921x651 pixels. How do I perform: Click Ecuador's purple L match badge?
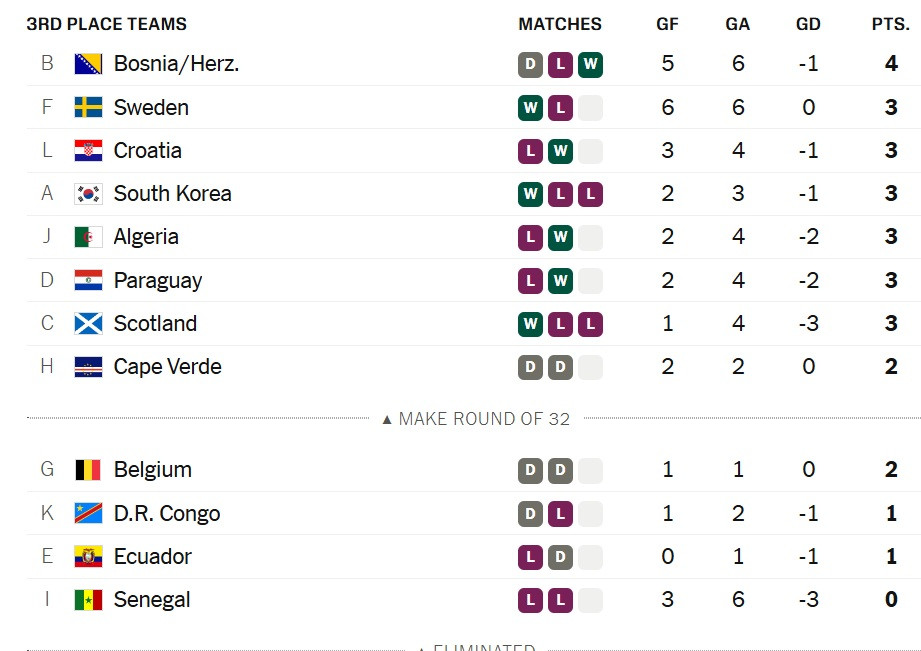pyautogui.click(x=530, y=558)
